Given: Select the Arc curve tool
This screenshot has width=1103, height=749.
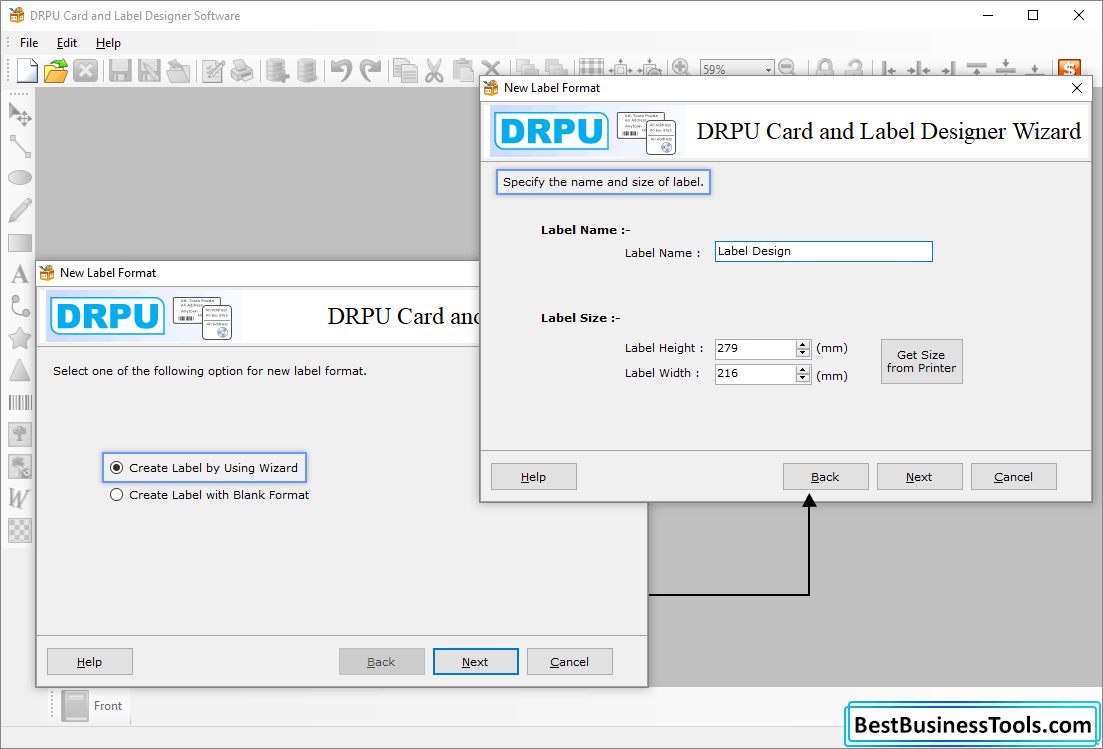Looking at the screenshot, I should click(x=20, y=307).
